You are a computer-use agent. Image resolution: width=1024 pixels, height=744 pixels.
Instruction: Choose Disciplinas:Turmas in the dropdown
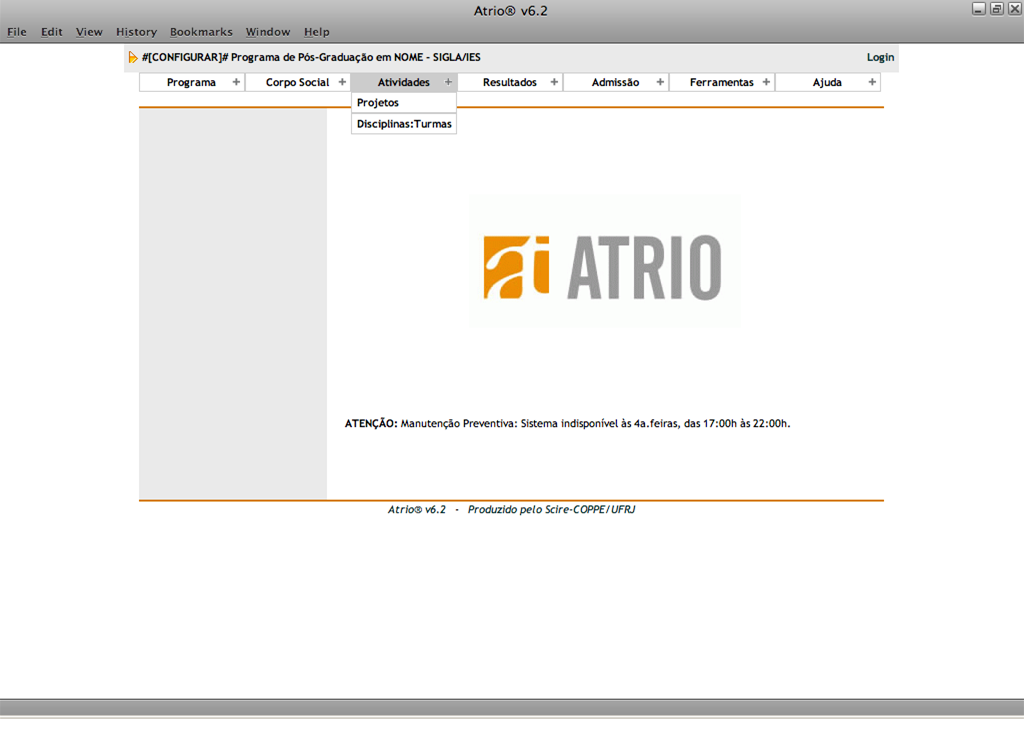[x=404, y=124]
